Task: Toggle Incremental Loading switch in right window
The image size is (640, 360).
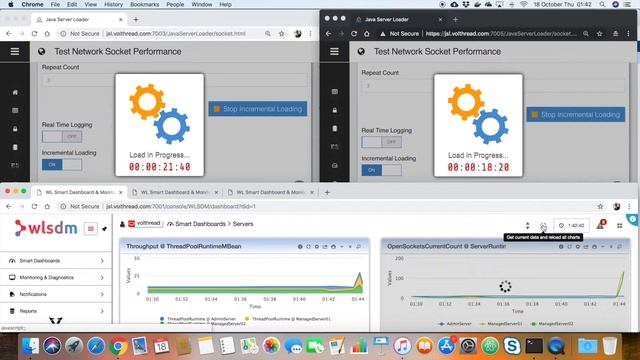Action: (382, 170)
